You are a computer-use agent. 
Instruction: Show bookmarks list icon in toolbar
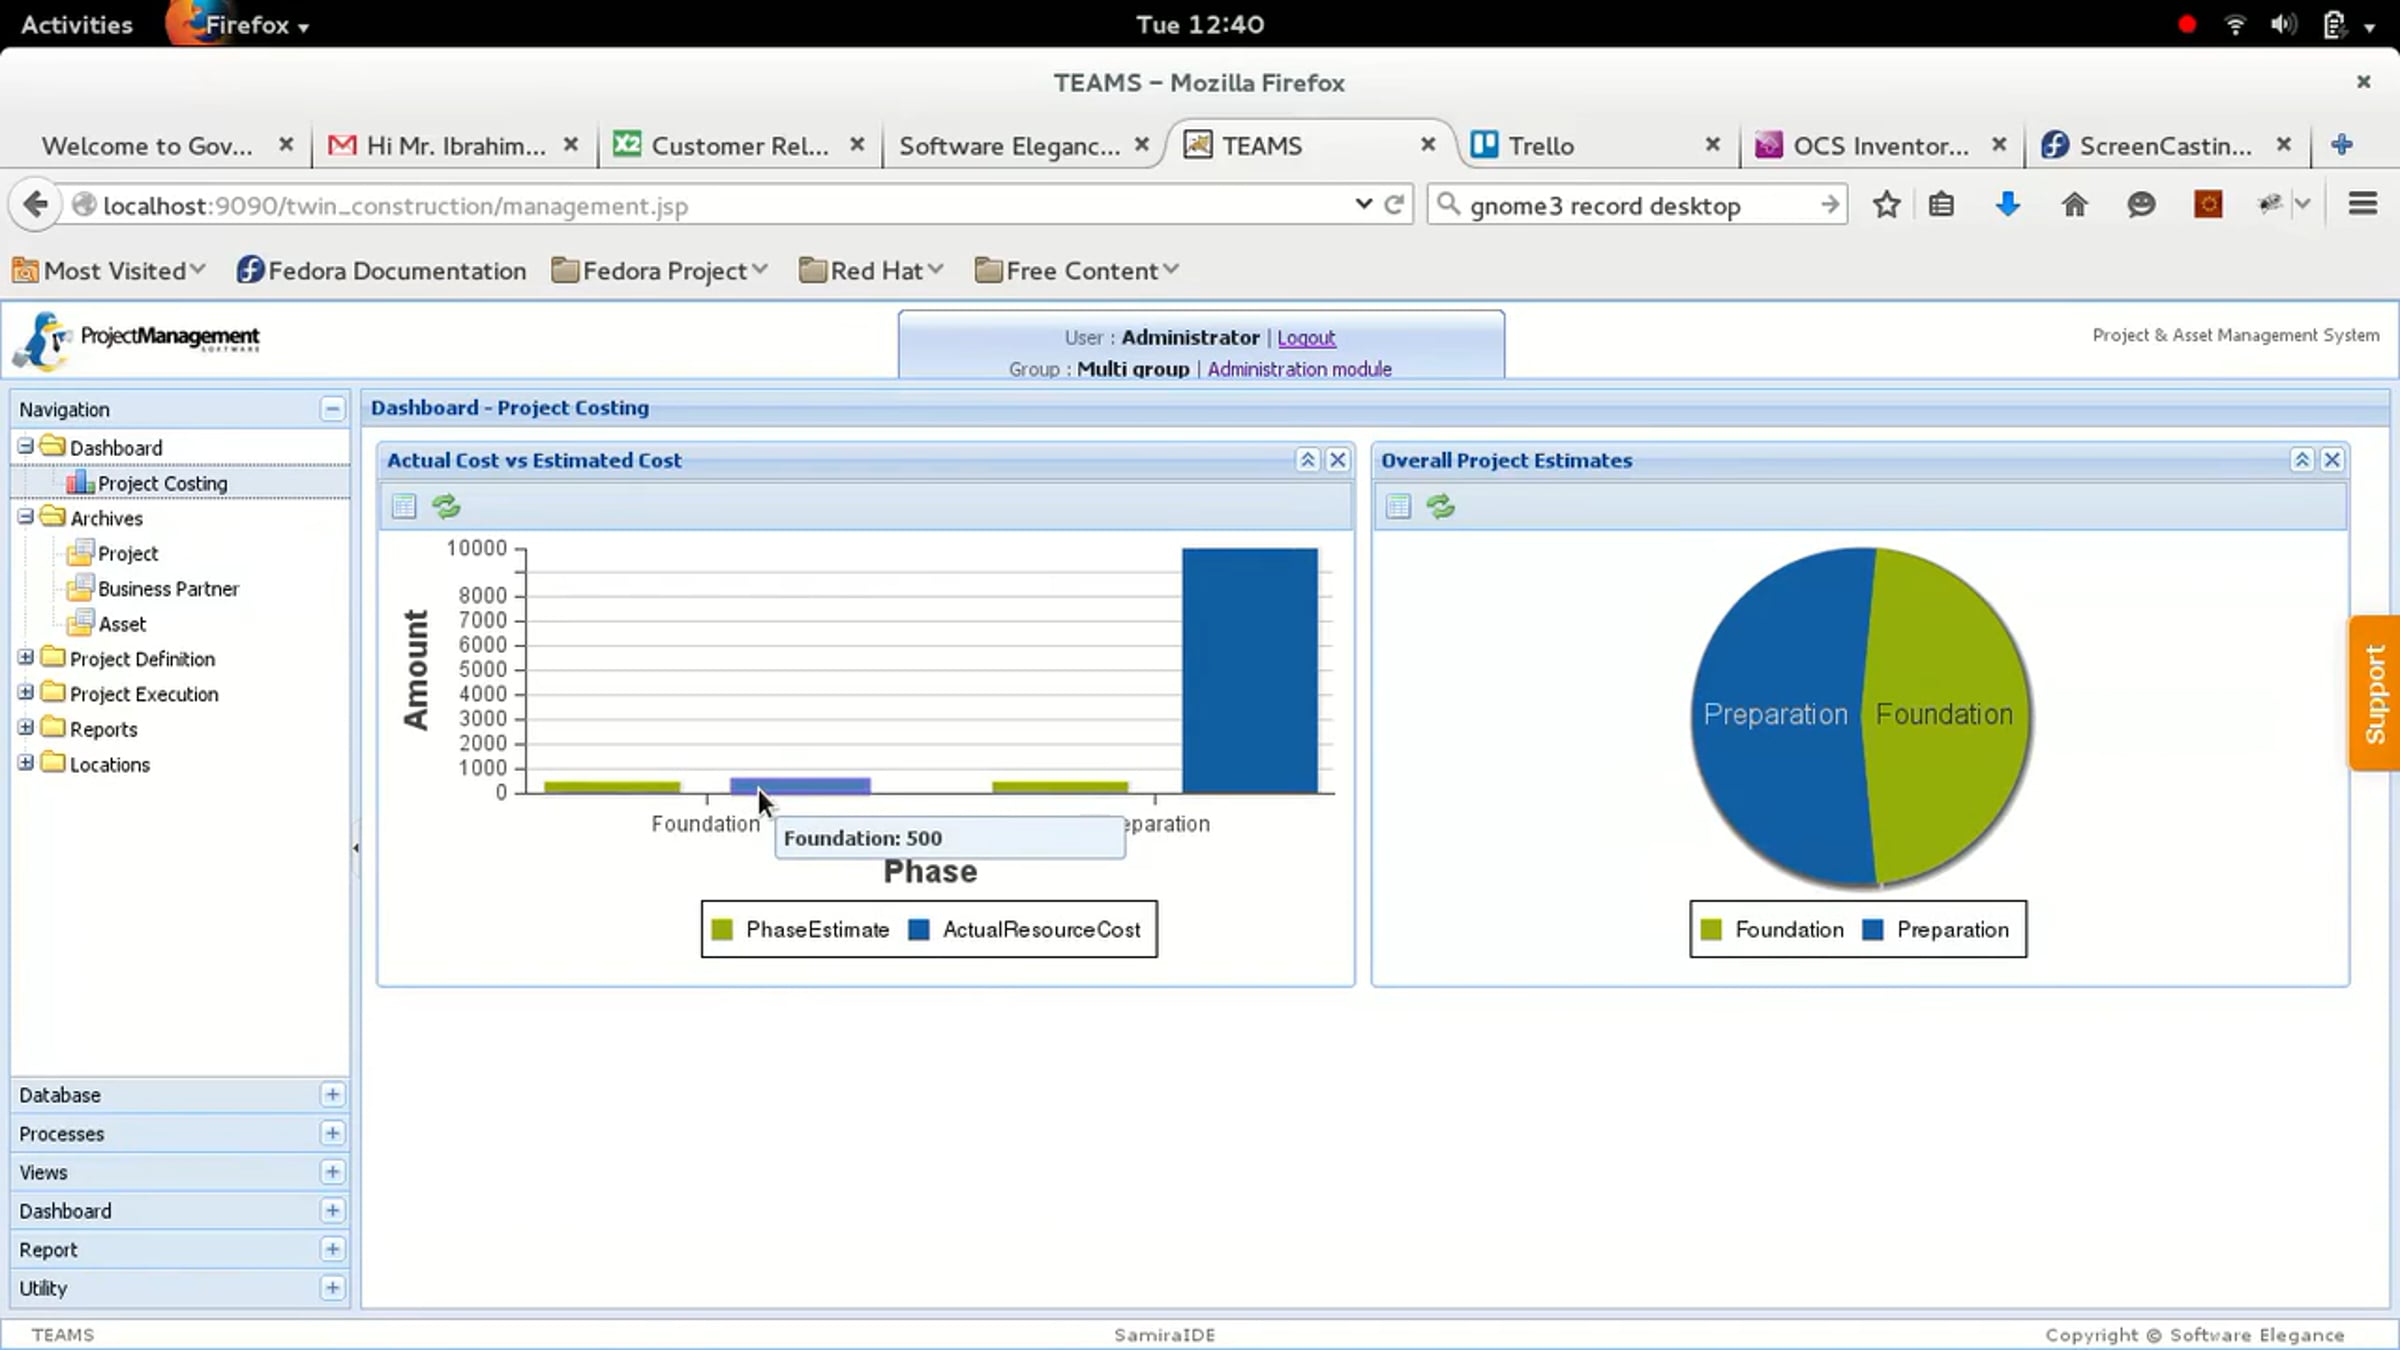coord(1941,205)
